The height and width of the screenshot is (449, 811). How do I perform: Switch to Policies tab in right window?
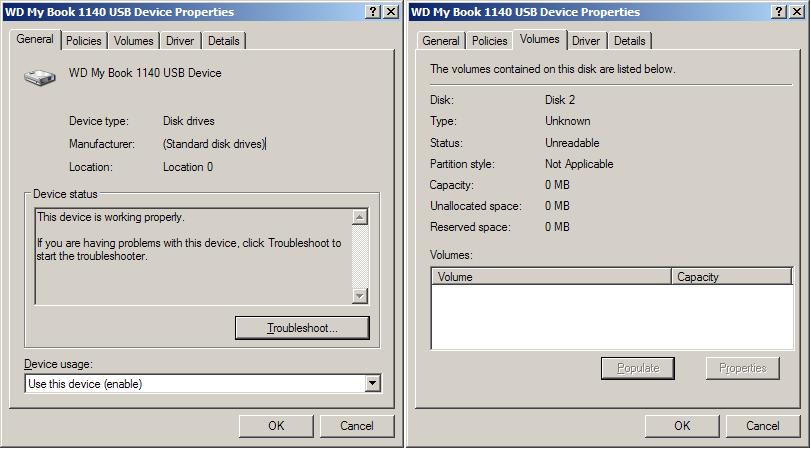(x=489, y=41)
